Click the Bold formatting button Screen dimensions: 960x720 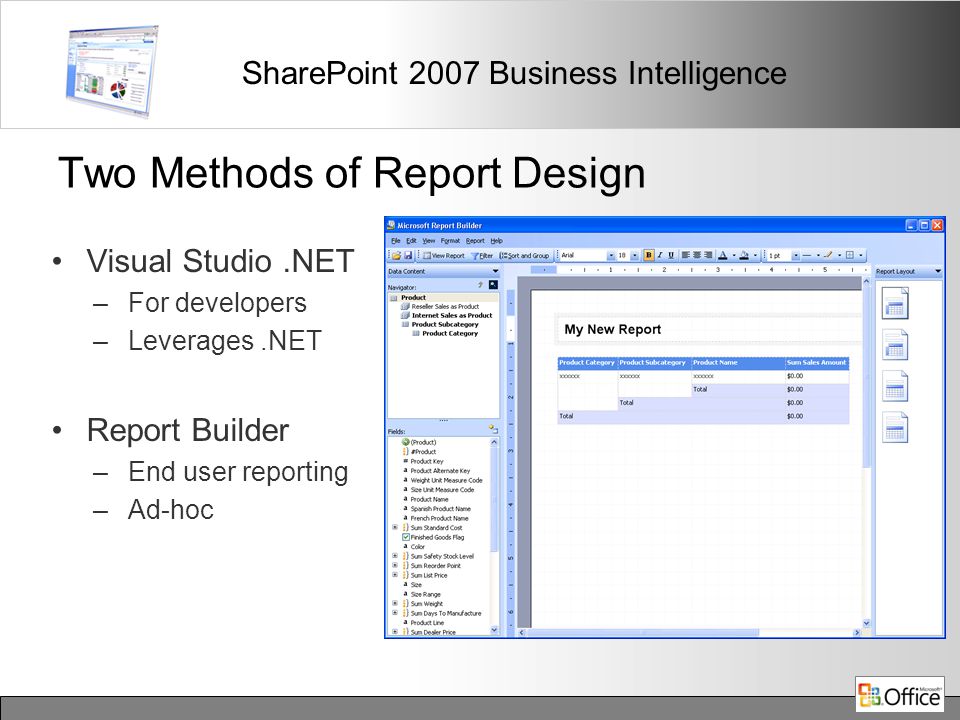click(648, 255)
